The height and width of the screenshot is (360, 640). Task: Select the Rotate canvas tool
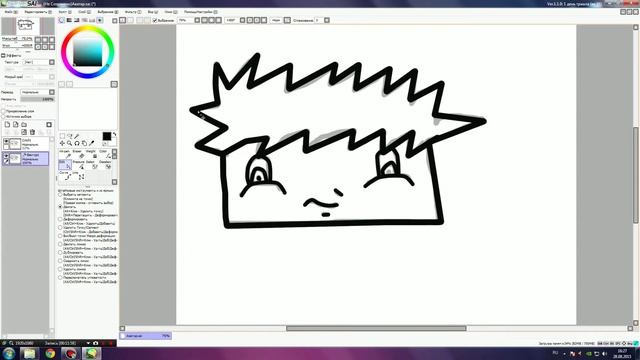[x=77, y=143]
